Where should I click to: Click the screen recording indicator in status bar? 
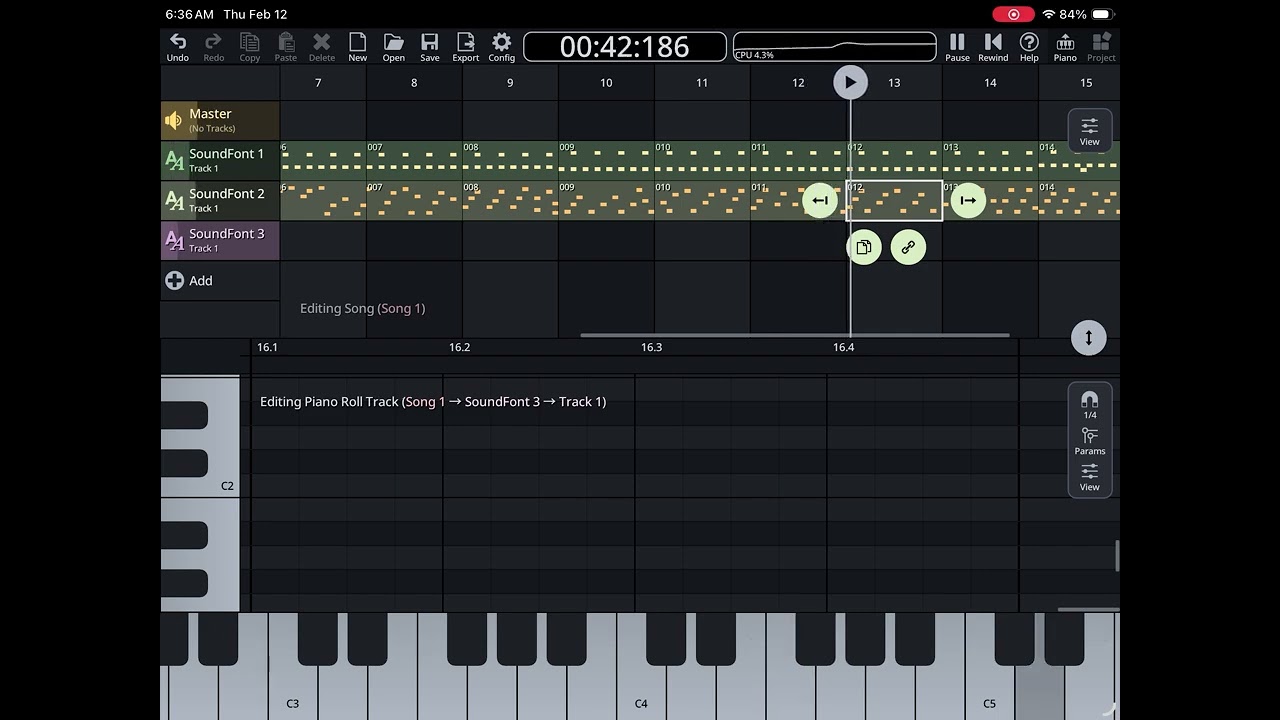1013,14
